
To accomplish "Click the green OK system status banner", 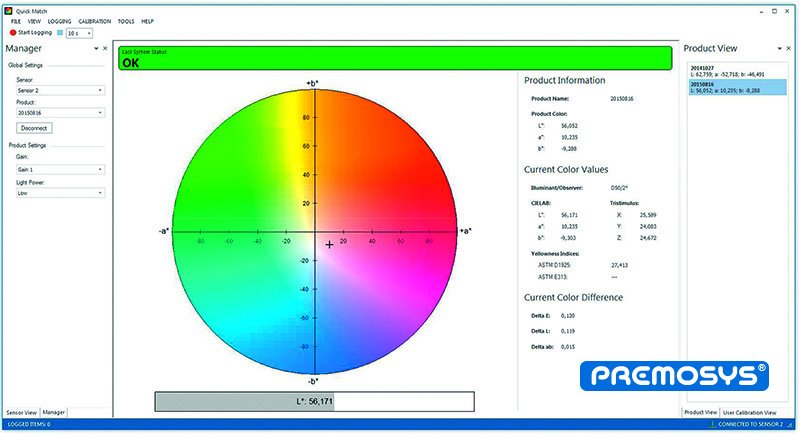I will 395,58.
